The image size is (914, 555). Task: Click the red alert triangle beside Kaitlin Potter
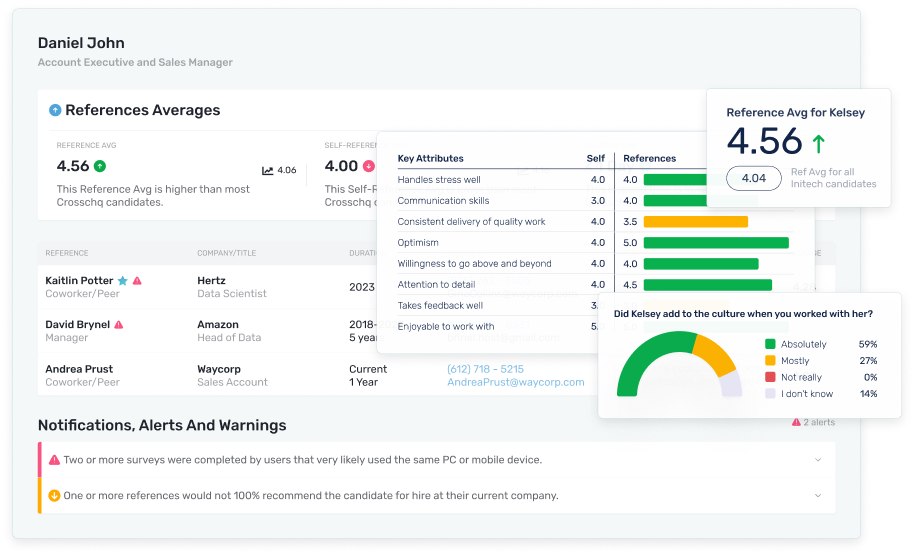pyautogui.click(x=138, y=281)
